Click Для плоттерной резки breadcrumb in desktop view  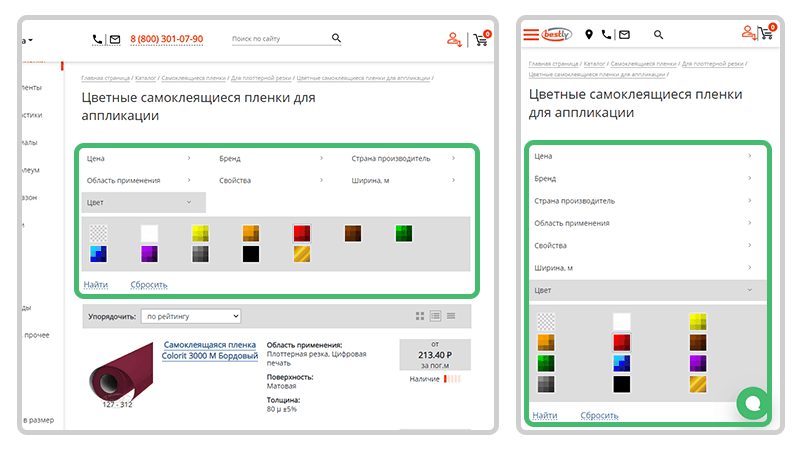(261, 78)
